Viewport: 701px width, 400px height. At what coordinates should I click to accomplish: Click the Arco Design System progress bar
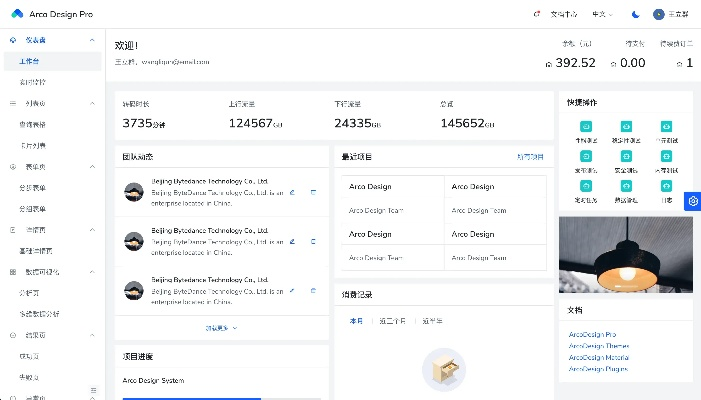[x=222, y=398]
